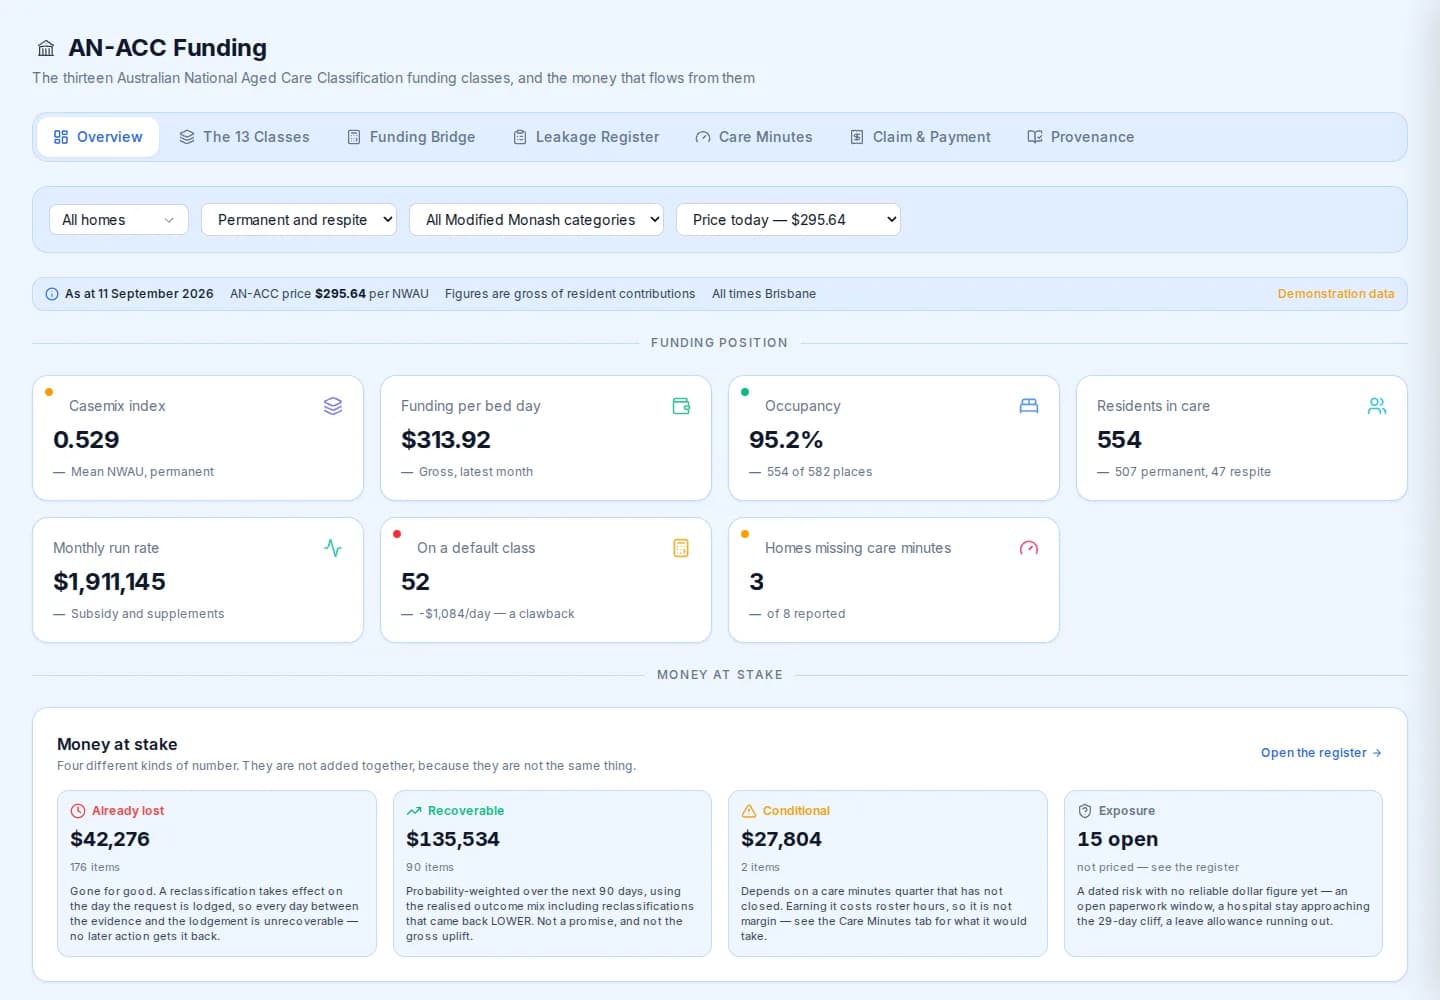This screenshot has width=1440, height=1000.
Task: Click the All times Brisbane note
Action: [x=764, y=294]
